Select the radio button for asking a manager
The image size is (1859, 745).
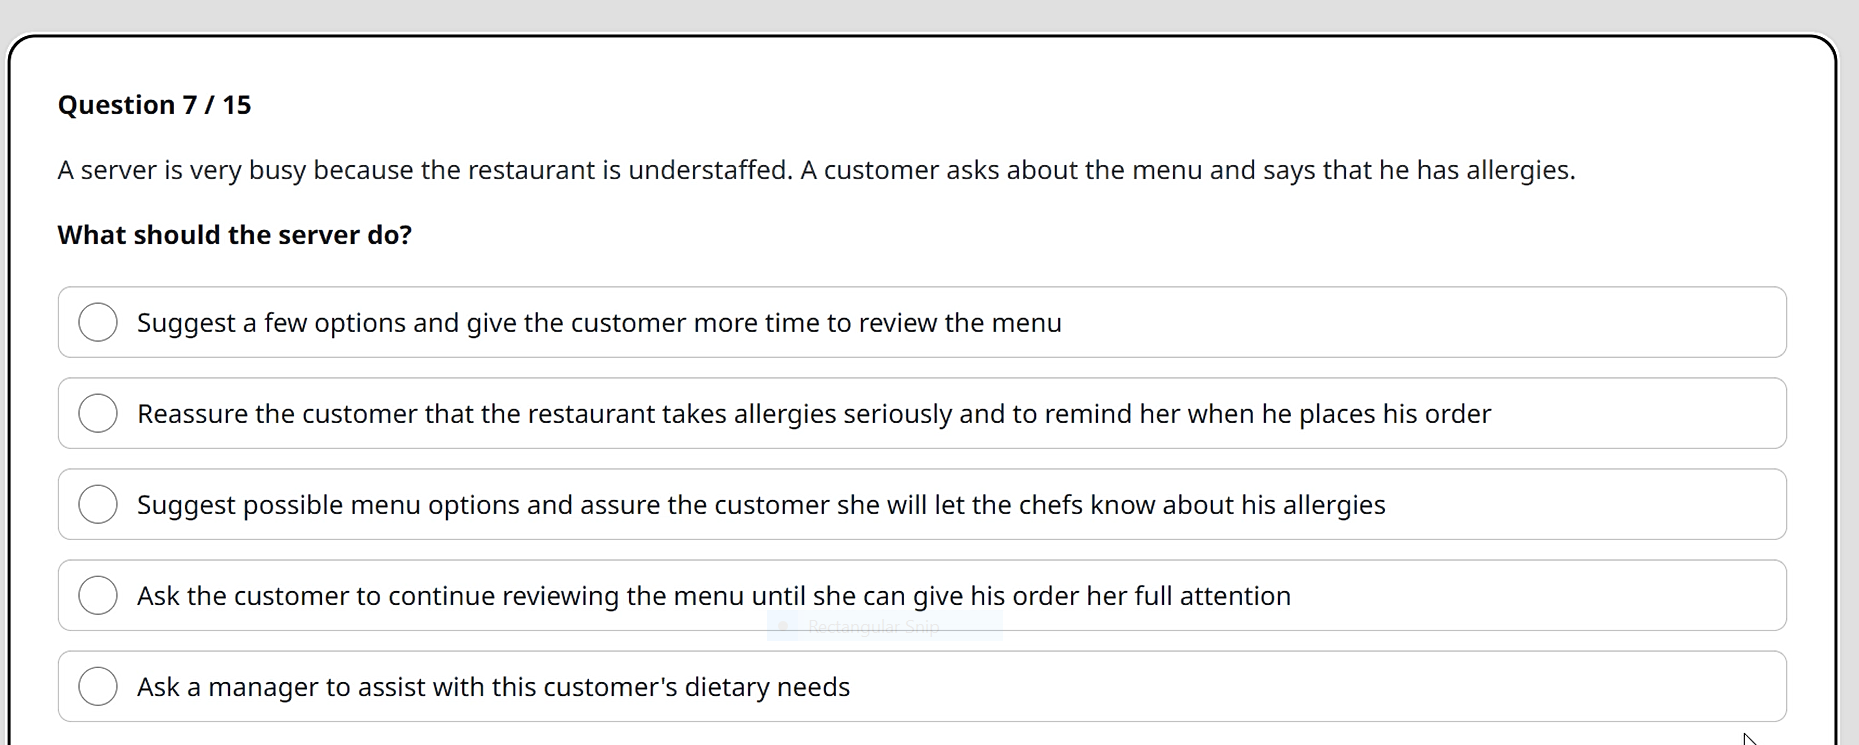98,686
